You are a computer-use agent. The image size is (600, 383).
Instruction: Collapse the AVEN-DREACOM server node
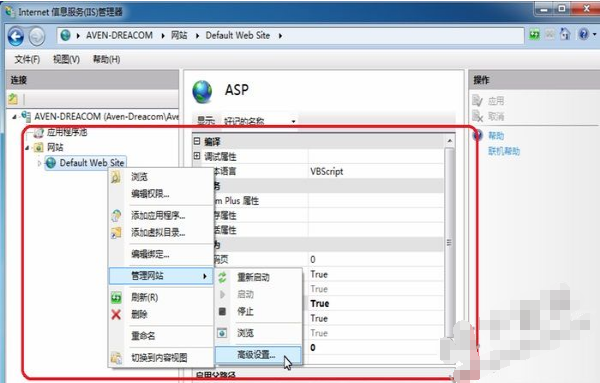[14, 117]
